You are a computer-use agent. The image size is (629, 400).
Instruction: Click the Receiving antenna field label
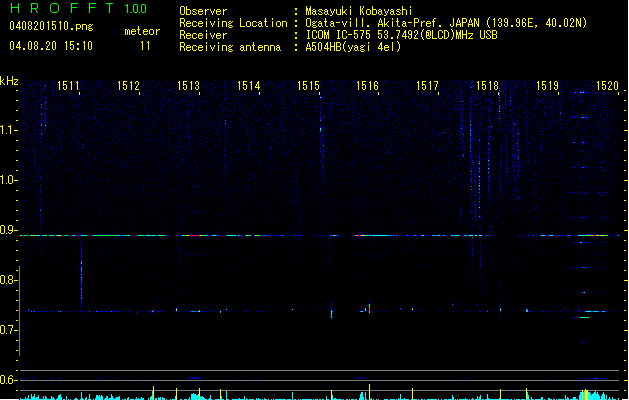(230, 47)
